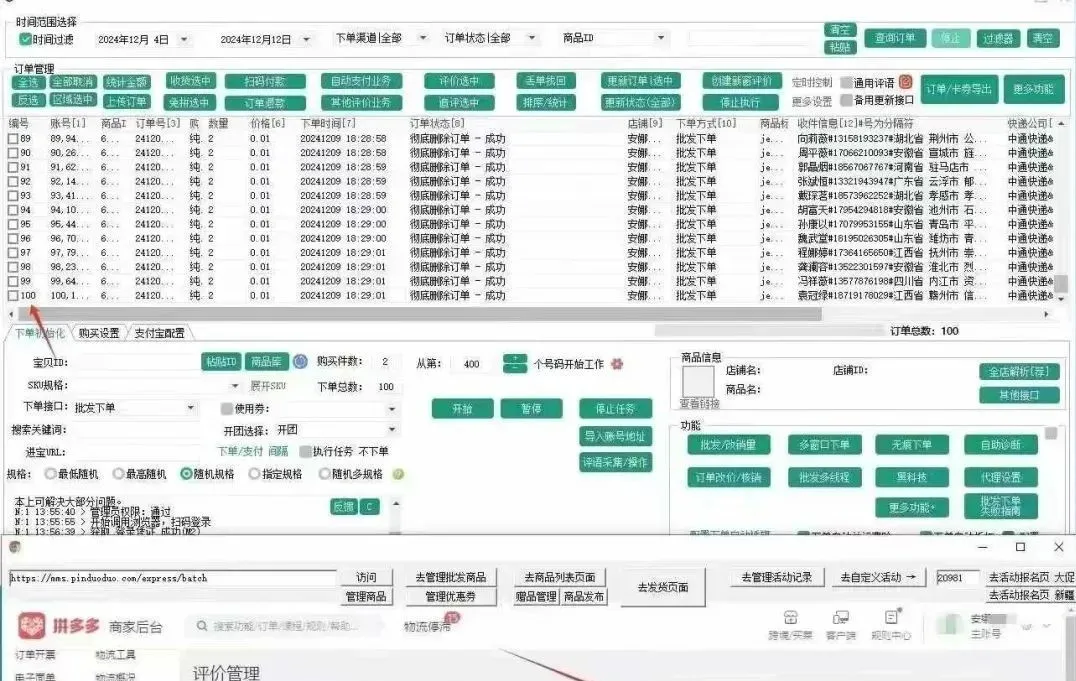Click the pinduoduo URL address field
This screenshot has width=1076, height=681.
(x=170, y=578)
